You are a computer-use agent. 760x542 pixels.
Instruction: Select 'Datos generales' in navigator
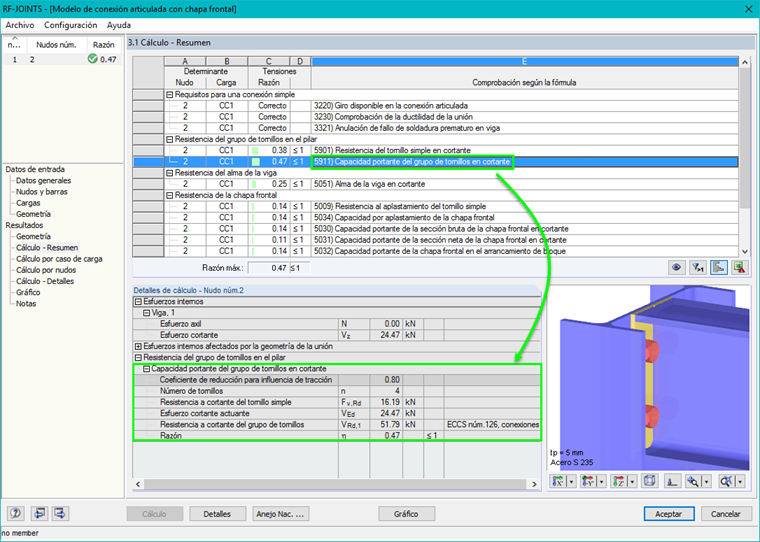[43, 180]
